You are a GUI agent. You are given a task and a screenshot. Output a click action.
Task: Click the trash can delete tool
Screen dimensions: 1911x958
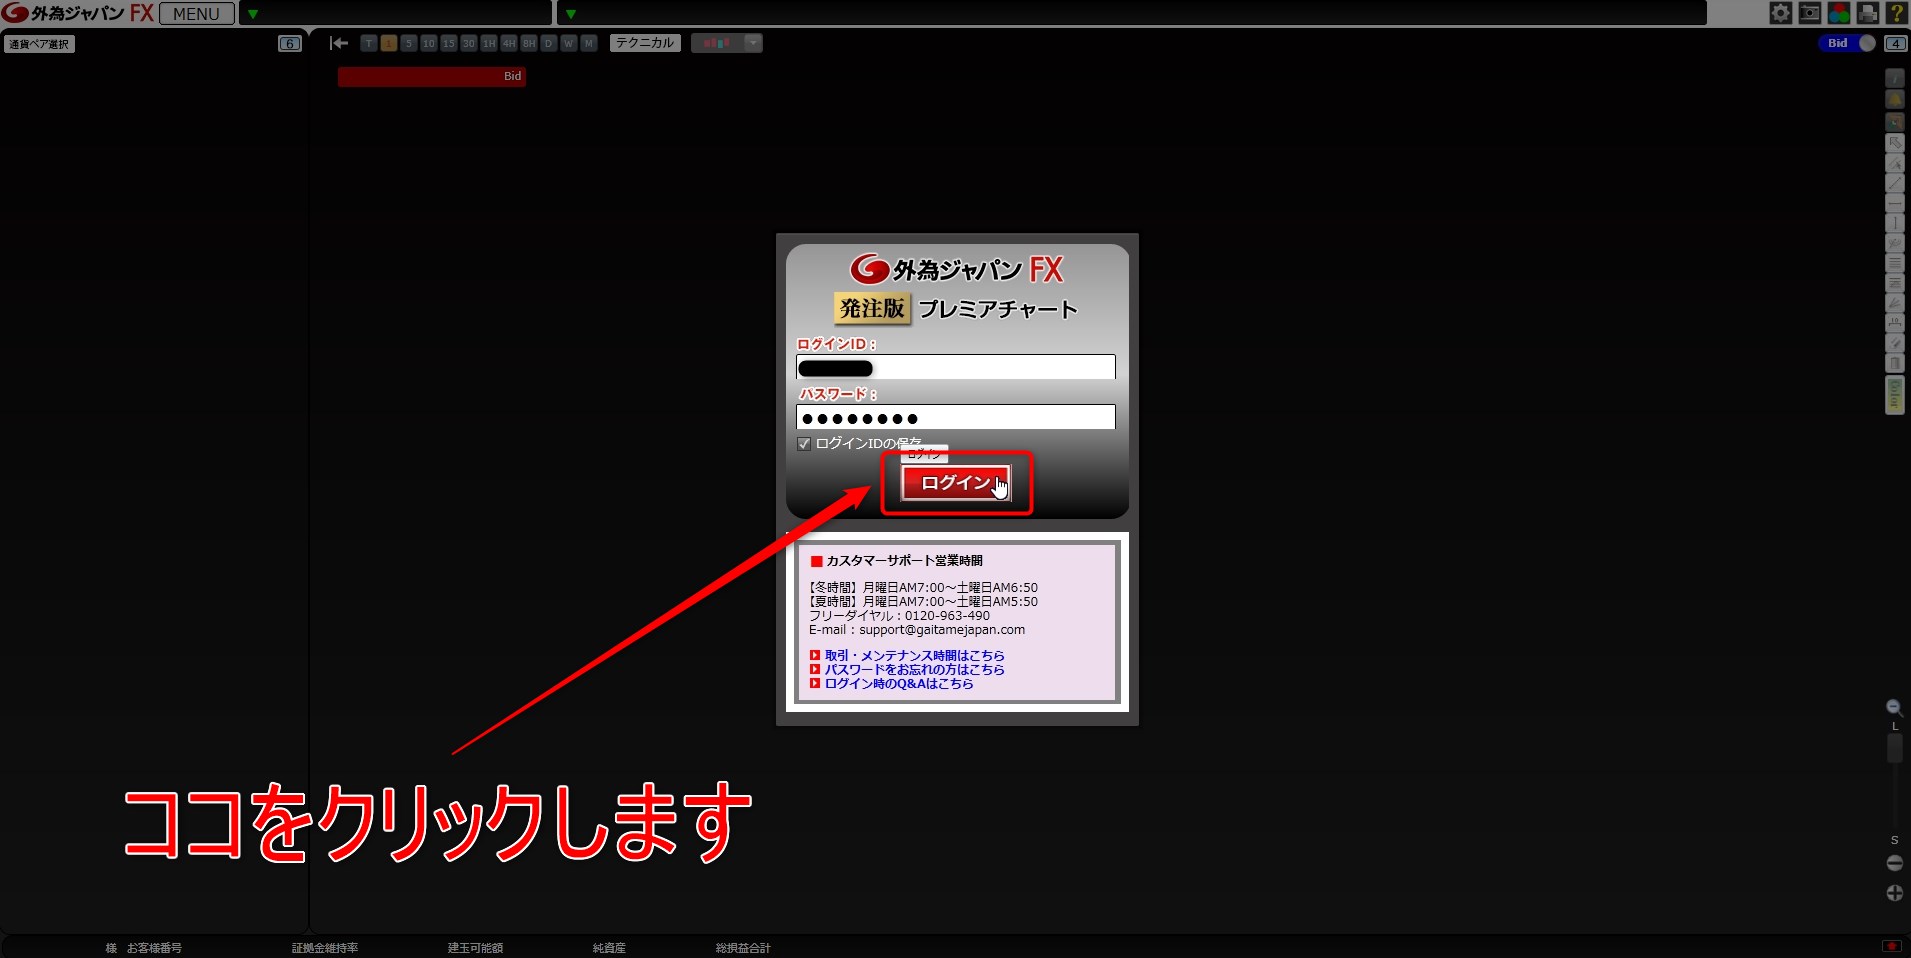tap(1894, 363)
